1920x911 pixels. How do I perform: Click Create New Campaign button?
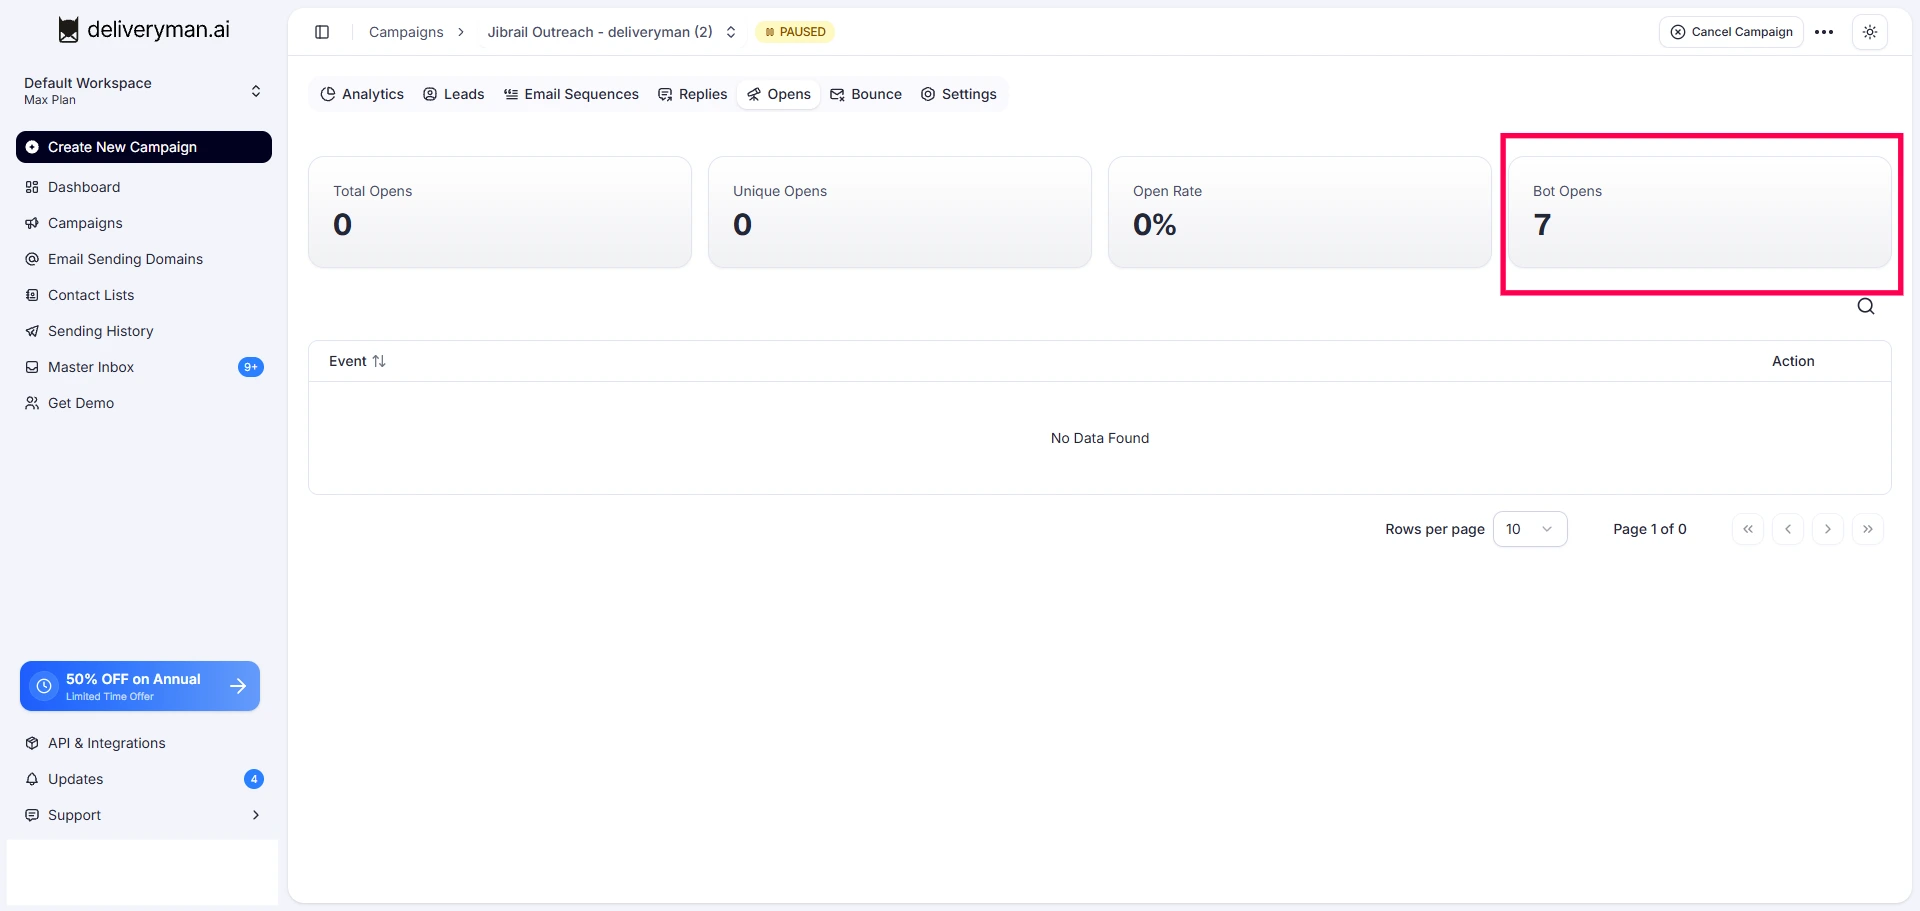[x=144, y=147]
